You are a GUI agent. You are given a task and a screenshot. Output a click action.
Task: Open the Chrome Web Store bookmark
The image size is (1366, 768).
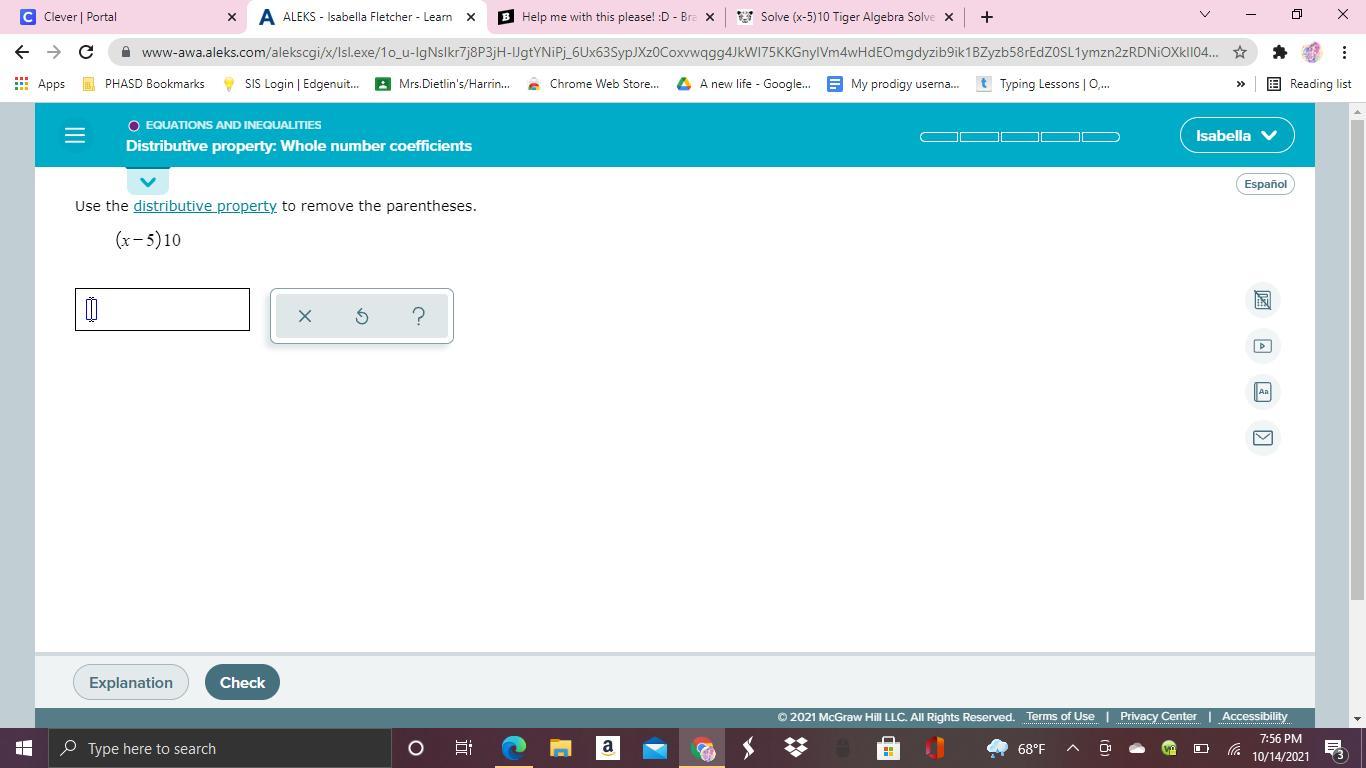click(593, 84)
